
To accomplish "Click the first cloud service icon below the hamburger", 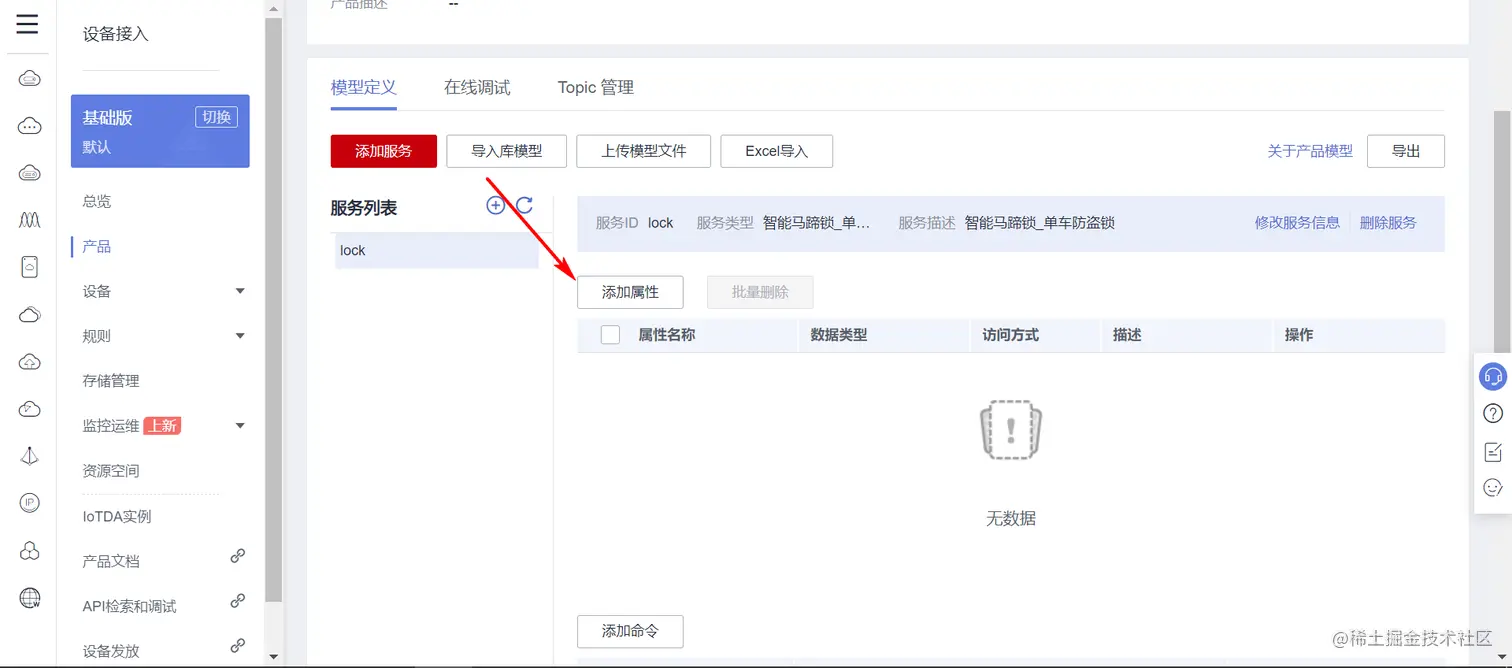I will point(30,79).
